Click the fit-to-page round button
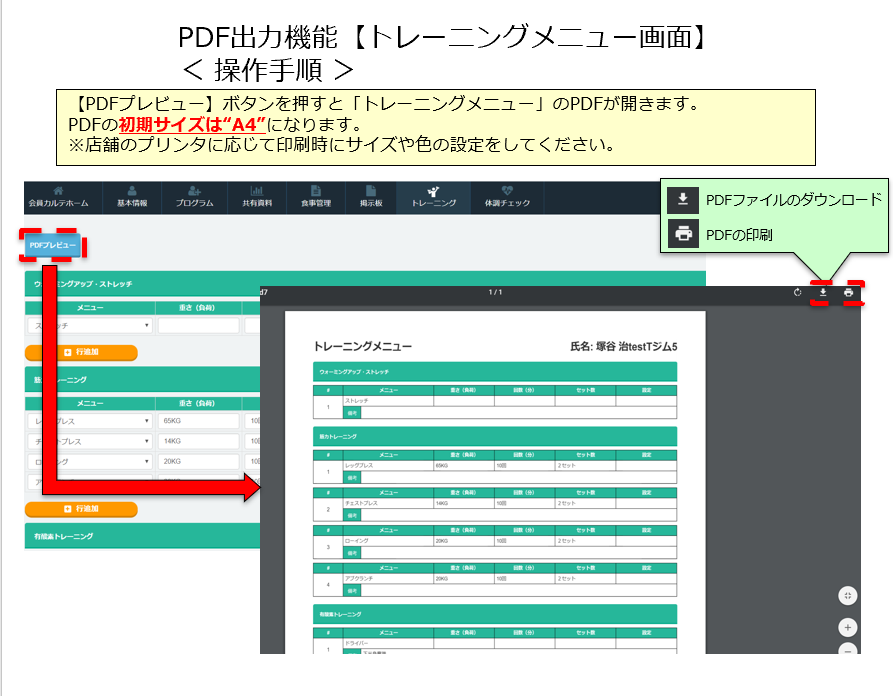893x696 pixels. tap(847, 595)
